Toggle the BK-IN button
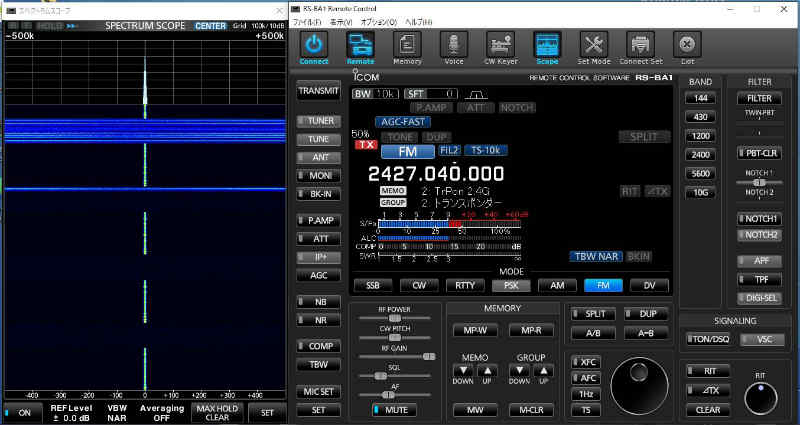The height and width of the screenshot is (425, 800). (x=318, y=194)
